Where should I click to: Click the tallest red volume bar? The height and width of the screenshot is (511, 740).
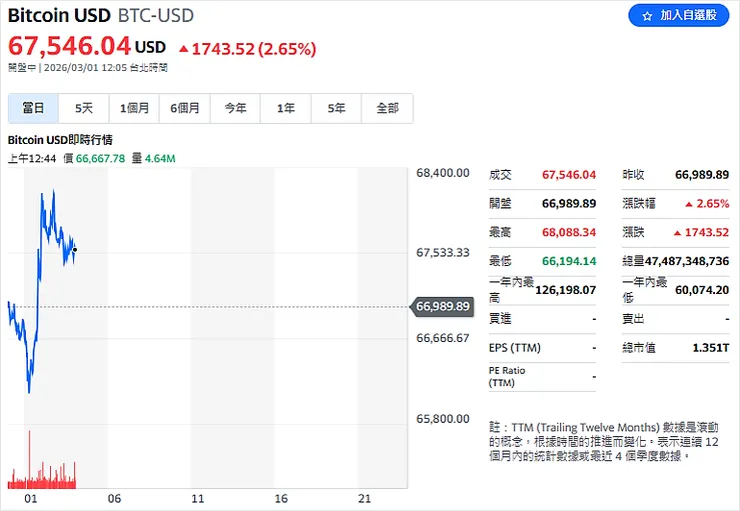(29, 459)
